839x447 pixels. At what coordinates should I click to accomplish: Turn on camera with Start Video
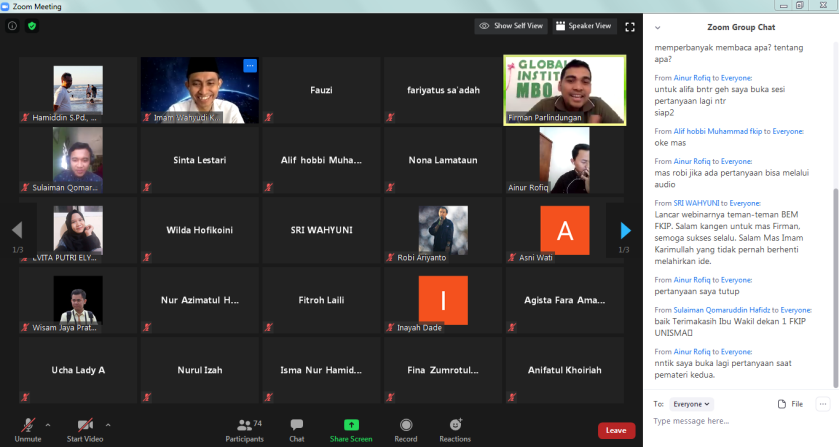coord(86,429)
